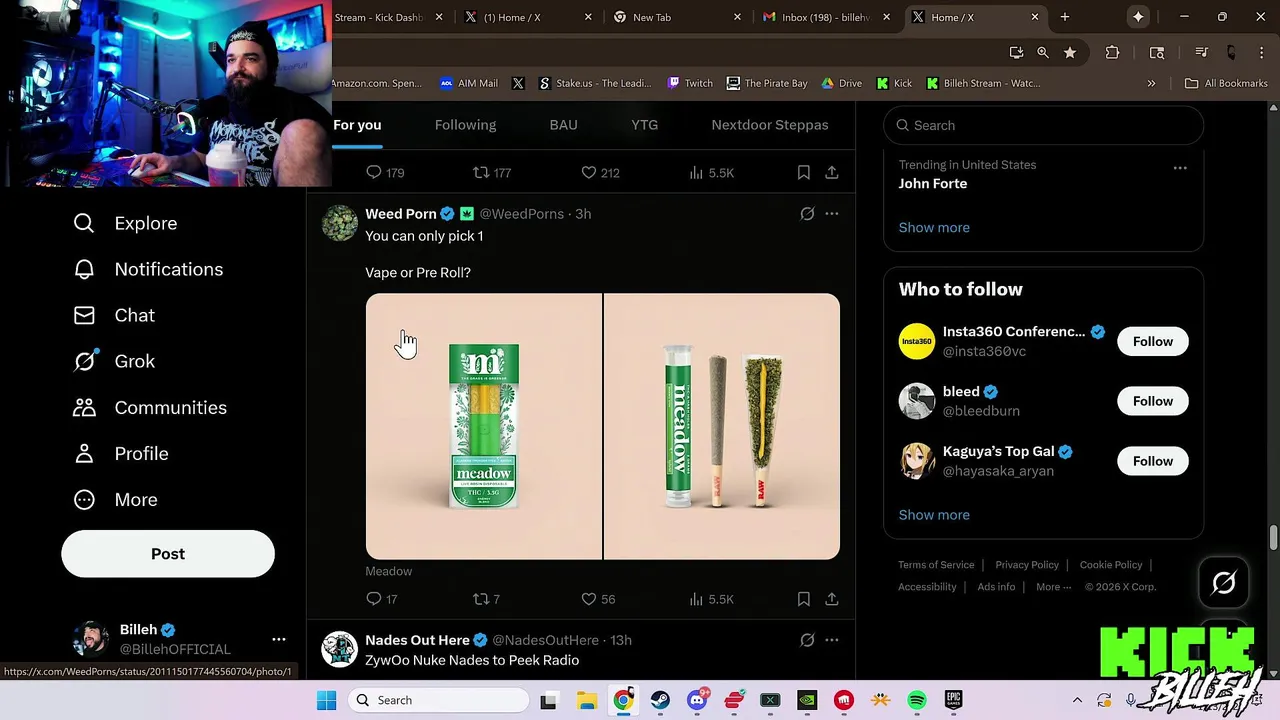Open Explore in the sidebar
Viewport: 1280px width, 720px height.
125,223
